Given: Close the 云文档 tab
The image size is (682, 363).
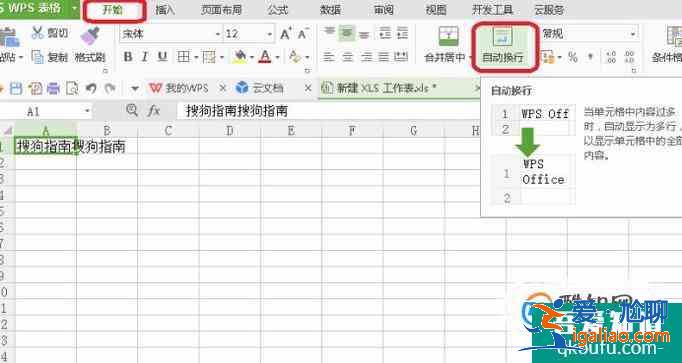Looking at the screenshot, I should pos(308,88).
